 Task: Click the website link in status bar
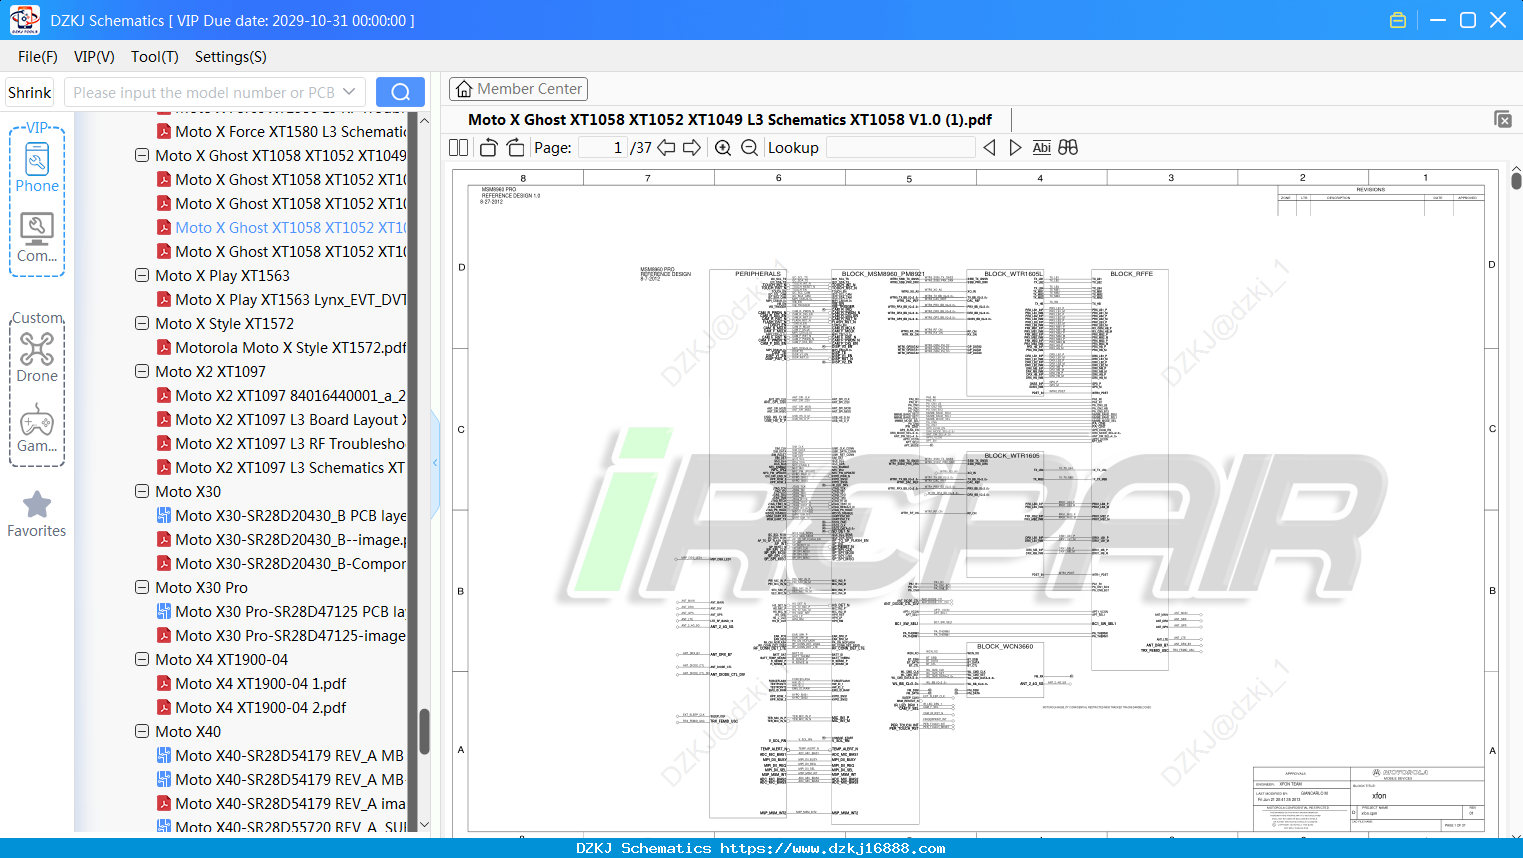[x=832, y=848]
